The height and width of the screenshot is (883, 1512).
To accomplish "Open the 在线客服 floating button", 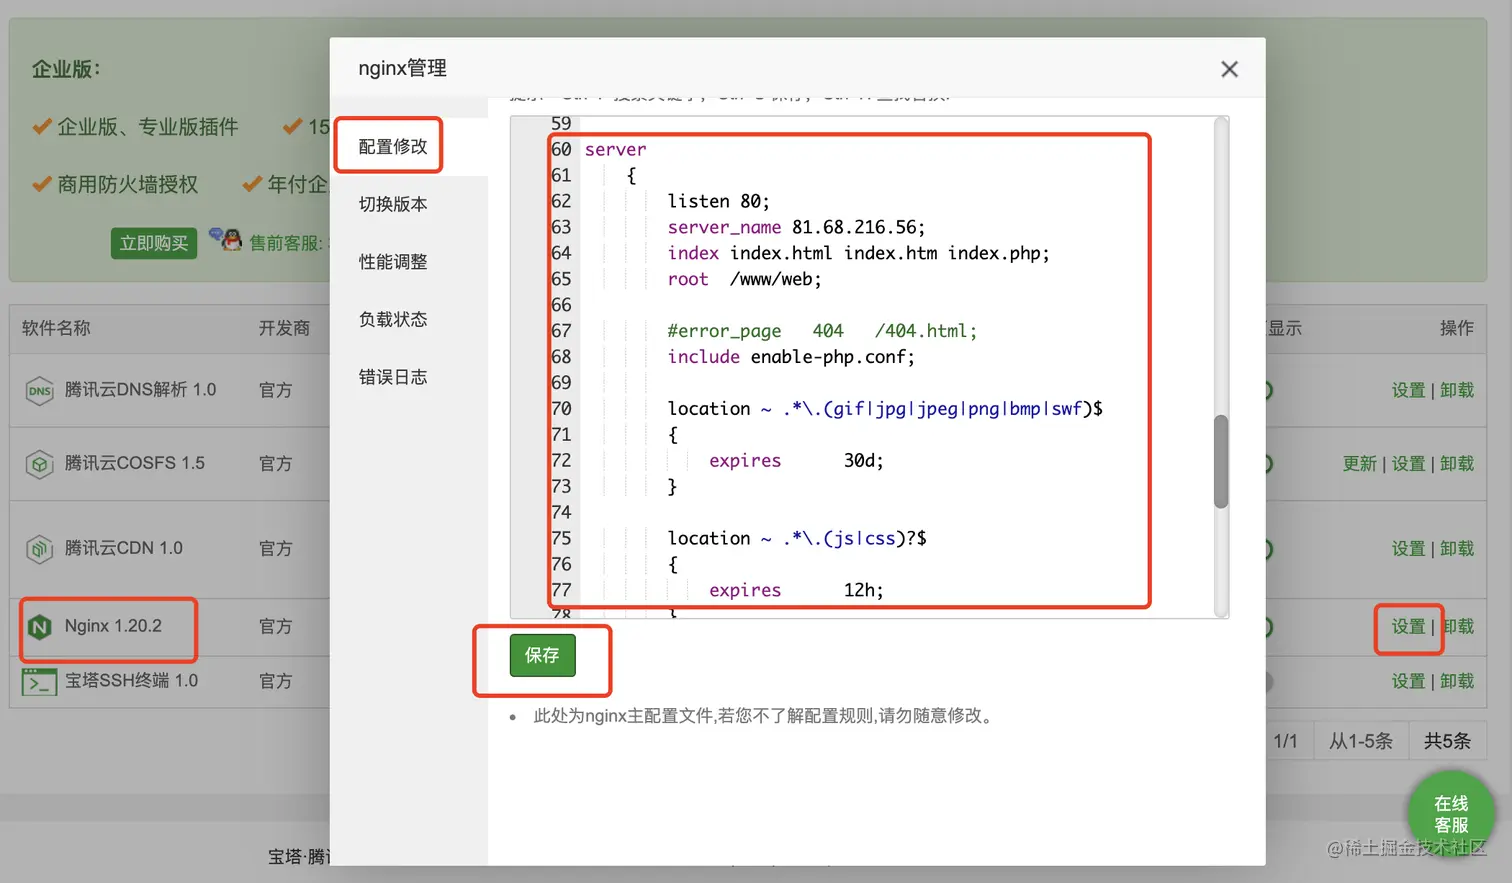I will (x=1450, y=814).
